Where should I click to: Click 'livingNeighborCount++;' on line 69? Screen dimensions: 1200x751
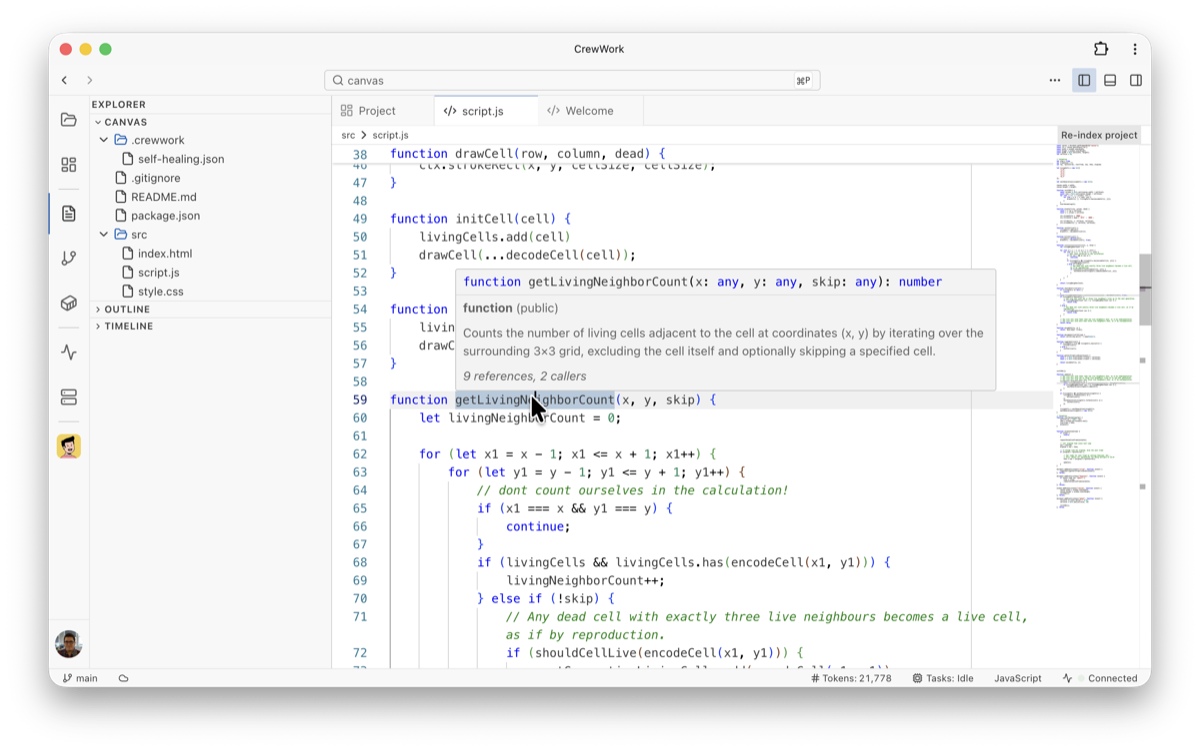(586, 580)
